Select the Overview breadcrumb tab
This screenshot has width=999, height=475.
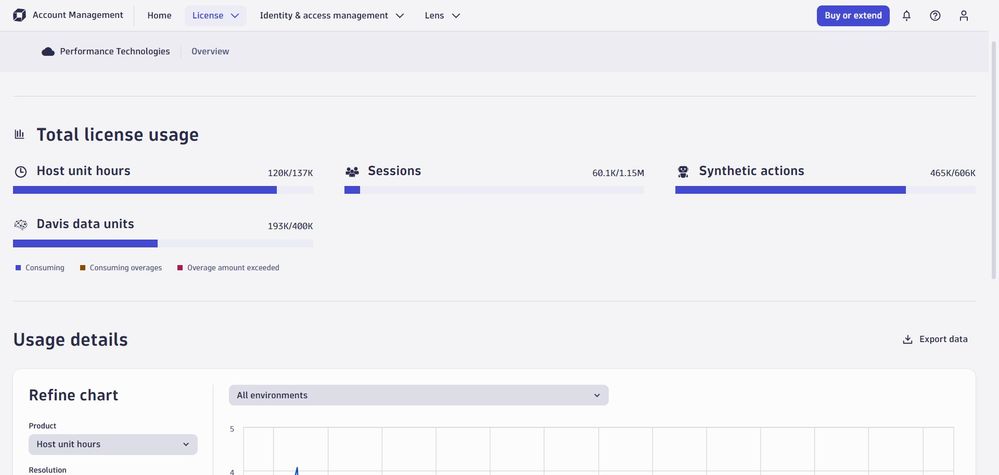(x=210, y=52)
